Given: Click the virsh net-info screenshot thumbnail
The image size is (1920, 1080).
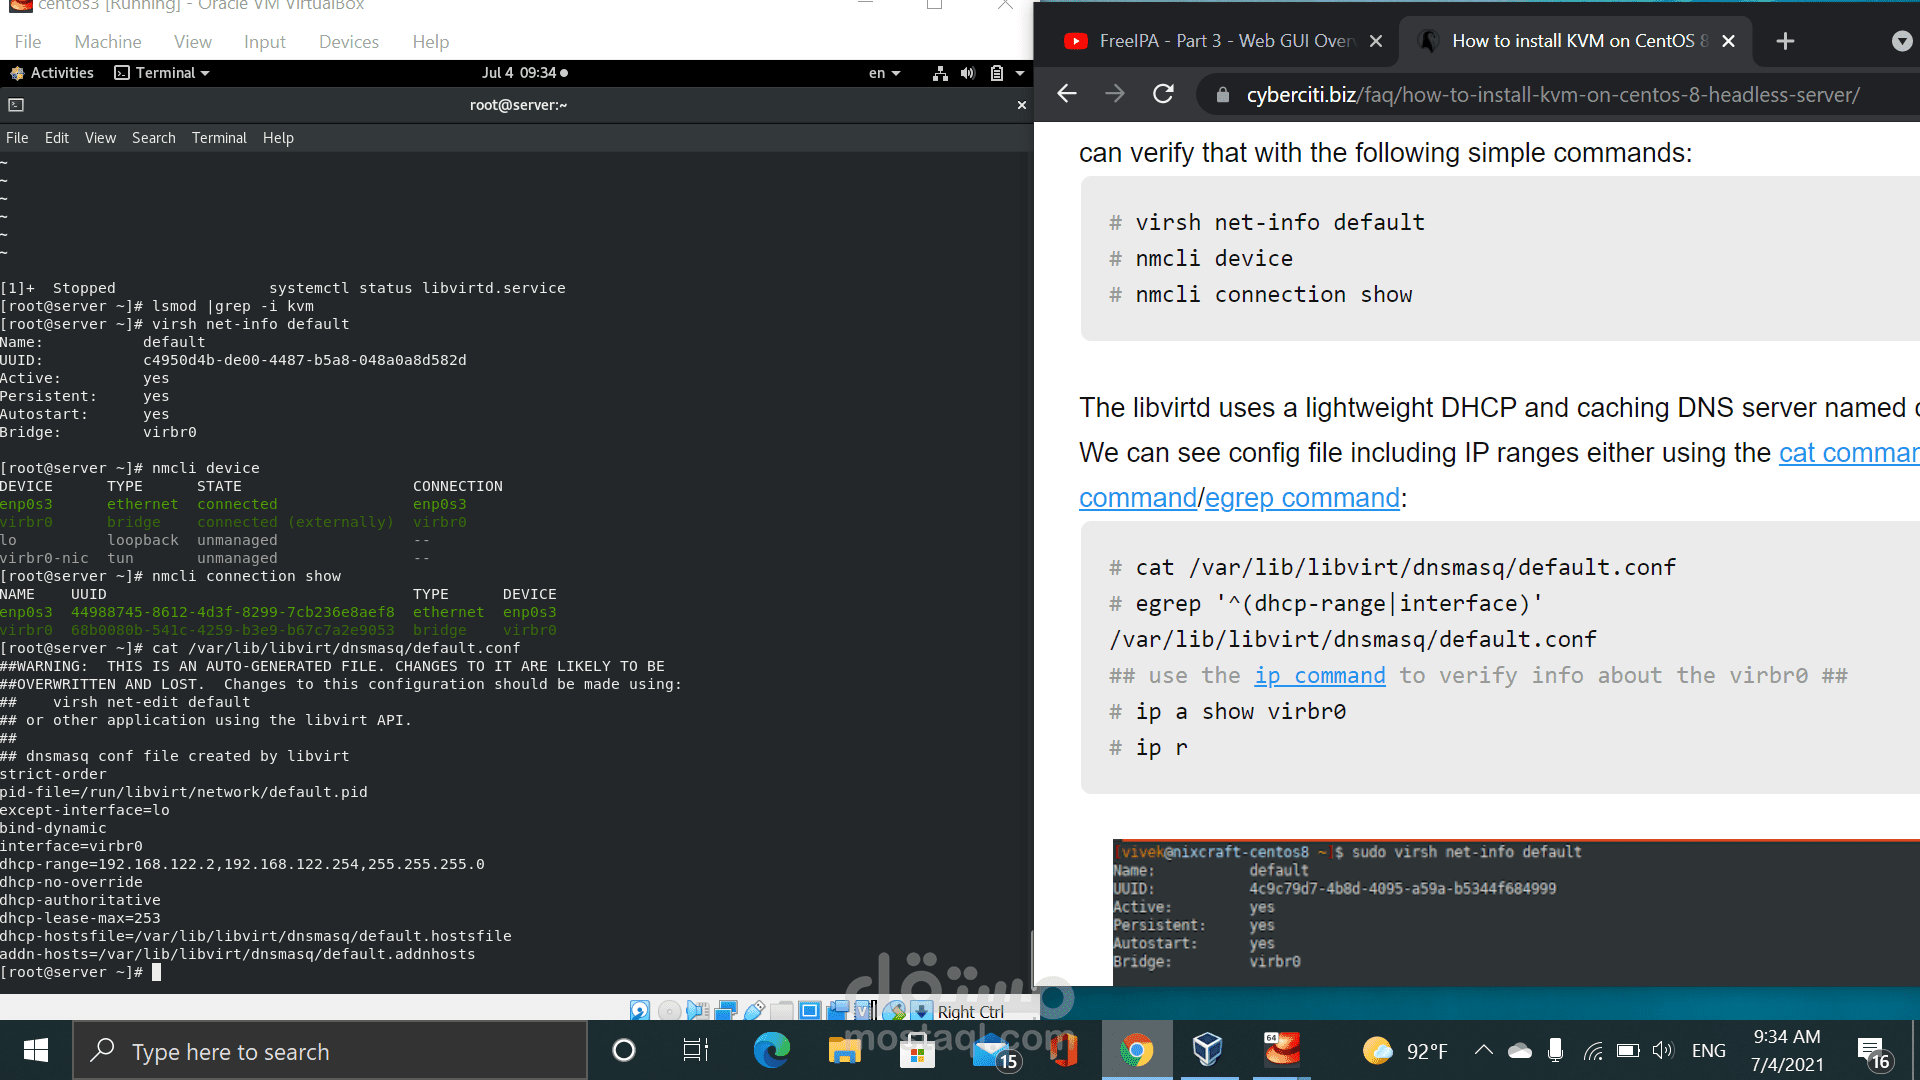Looking at the screenshot, I should pyautogui.click(x=1516, y=912).
